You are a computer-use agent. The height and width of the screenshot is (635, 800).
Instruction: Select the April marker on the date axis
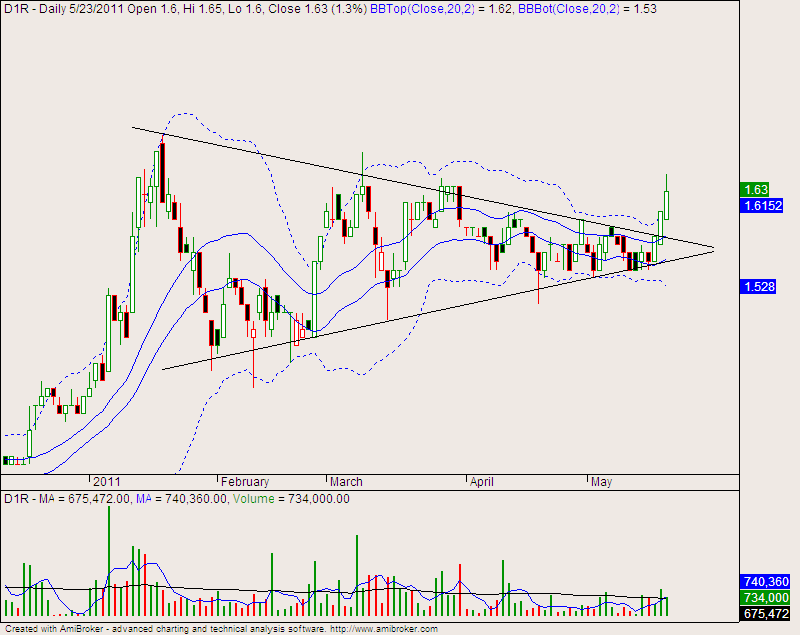[x=483, y=480]
